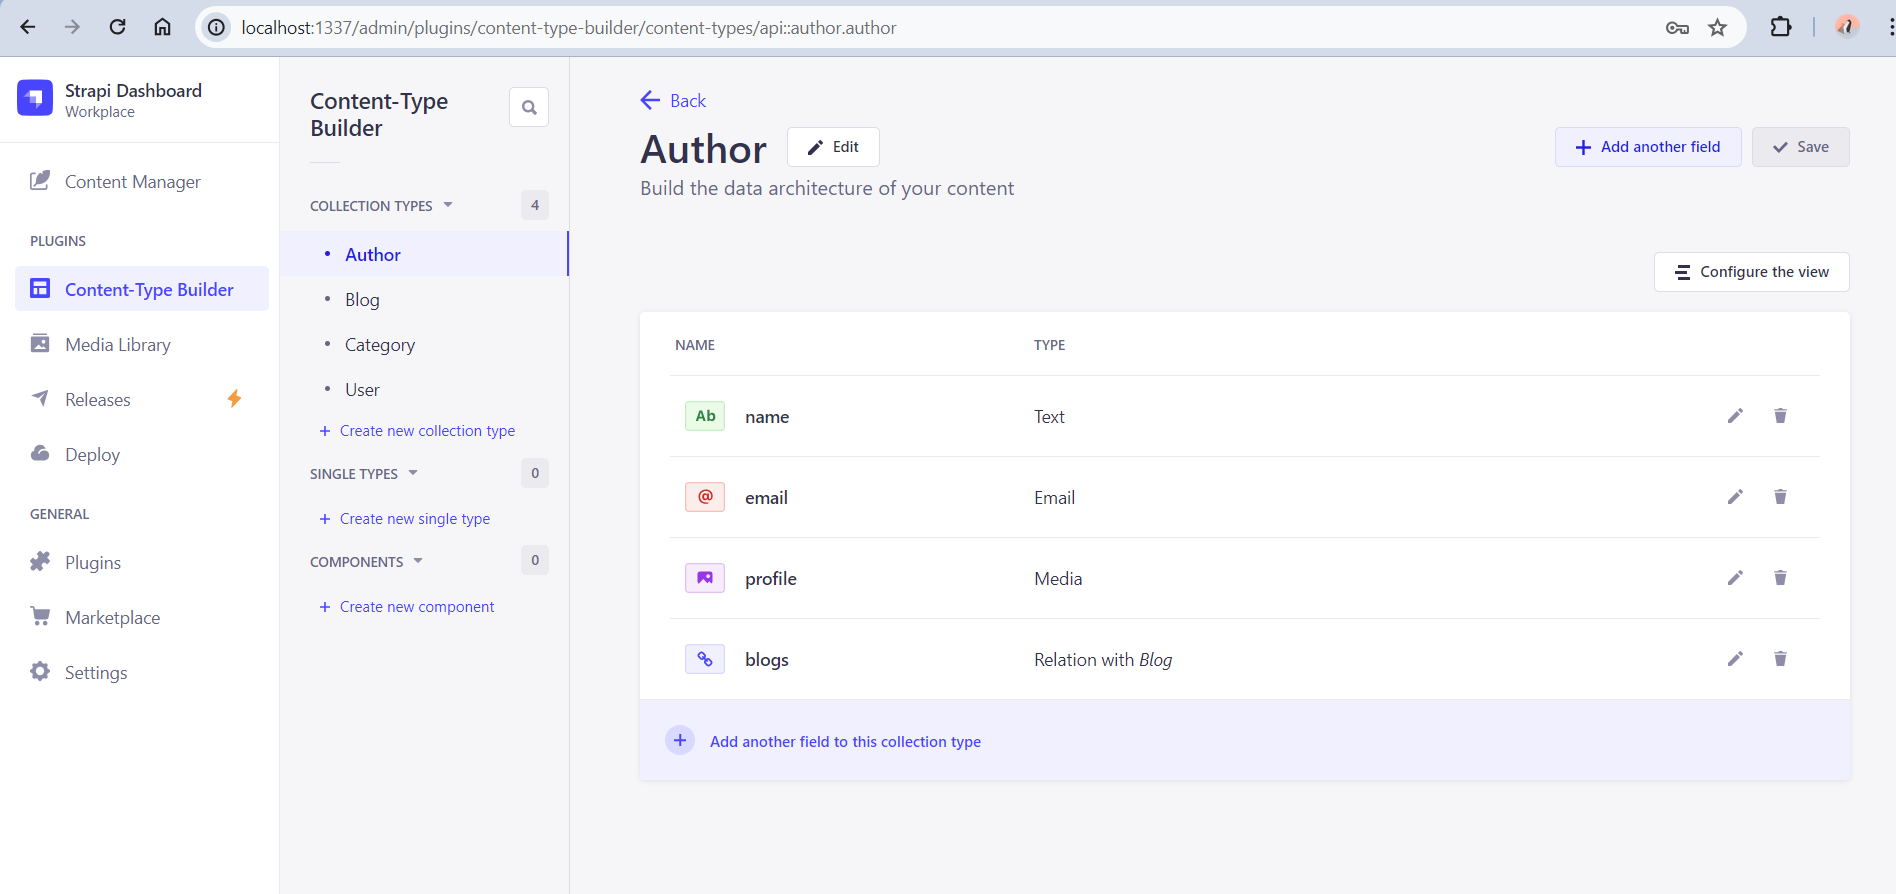Viewport: 1896px width, 894px height.
Task: Click Create new collection type
Action: (x=417, y=430)
